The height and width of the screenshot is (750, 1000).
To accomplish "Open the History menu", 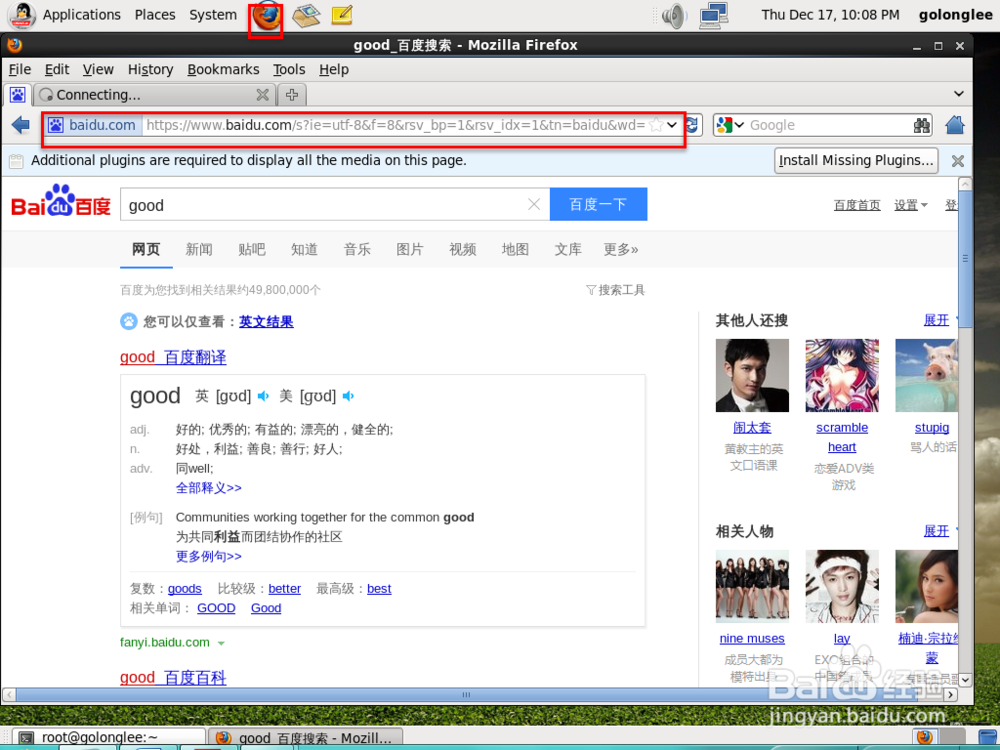I will 151,70.
